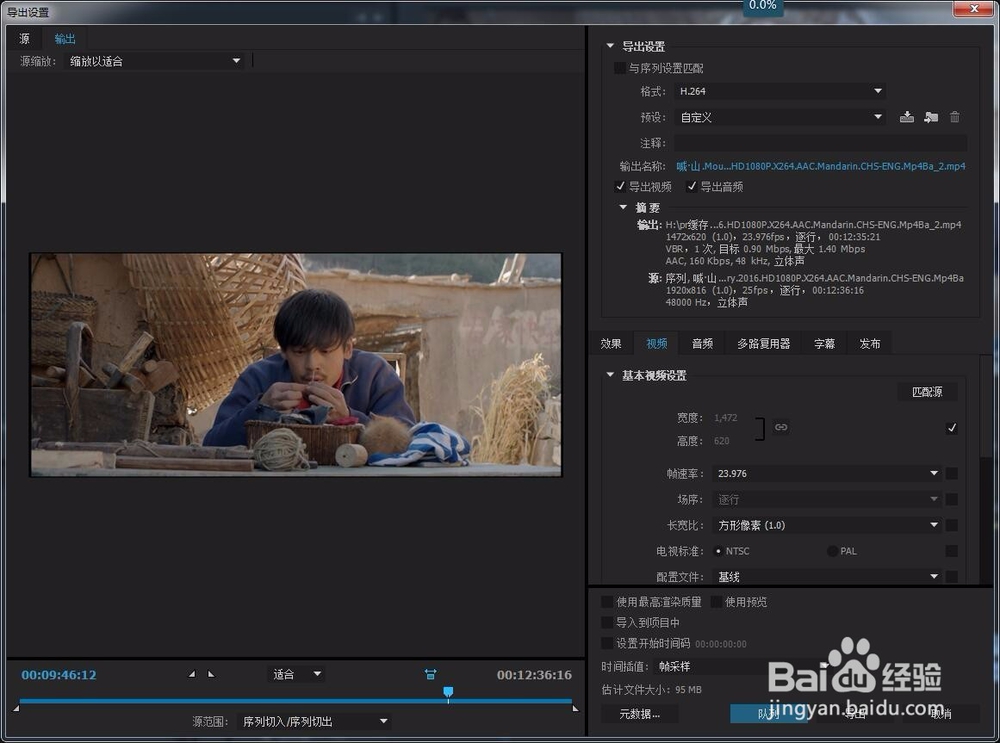Open the 字幕 tab
1000x743 pixels.
click(824, 344)
